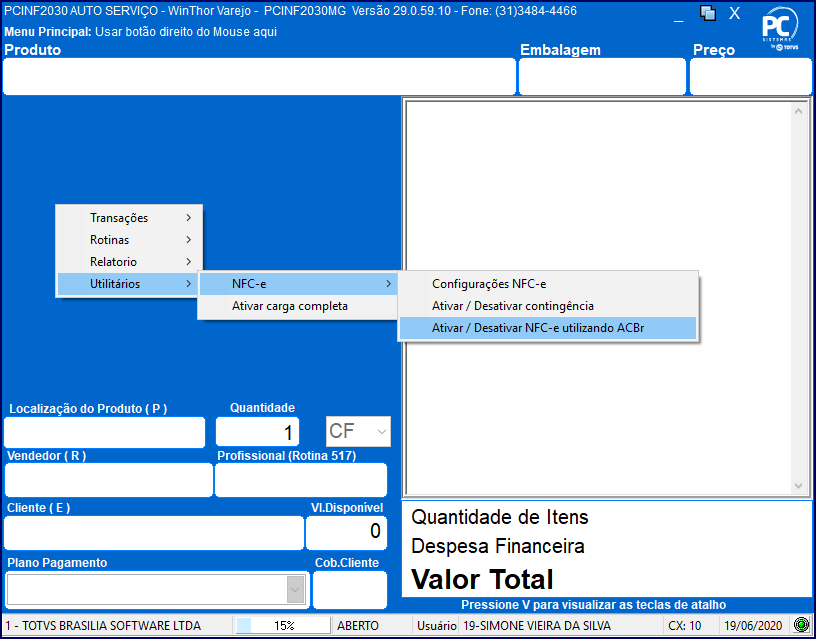Click the green status indicator icon
Viewport: 816px width, 639px height.
802,625
